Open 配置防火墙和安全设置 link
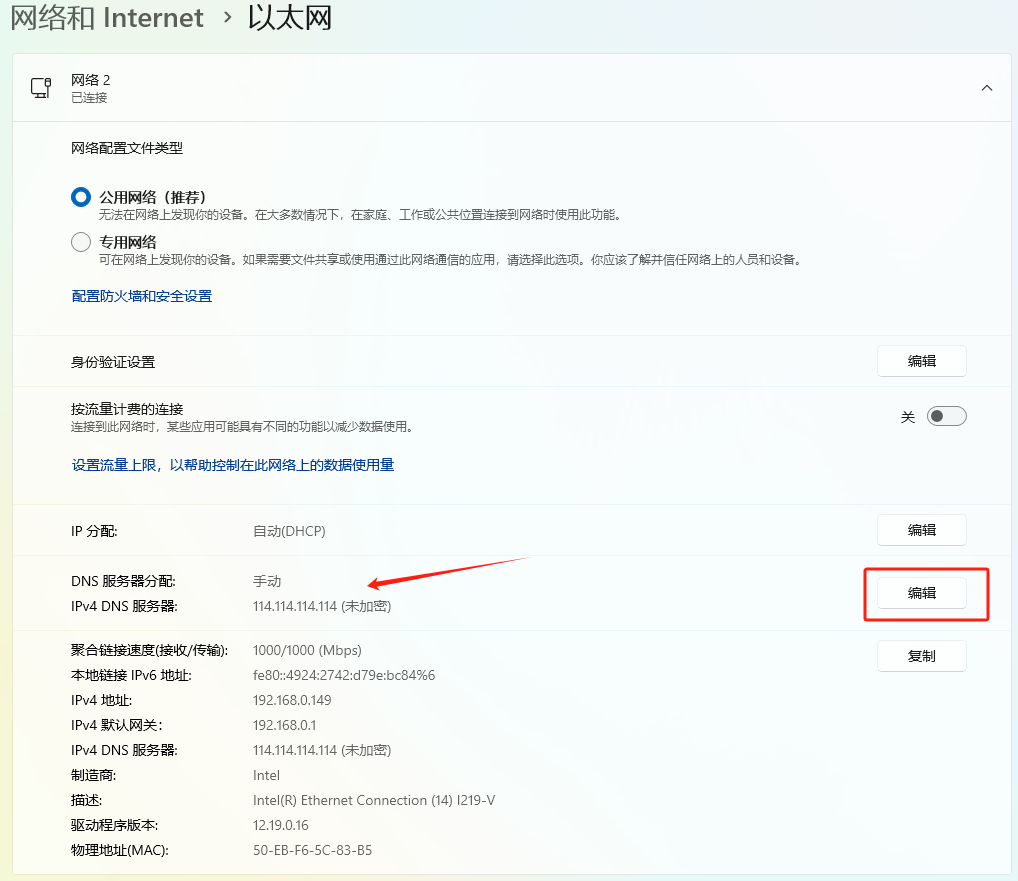The height and width of the screenshot is (881, 1018). coord(142,296)
